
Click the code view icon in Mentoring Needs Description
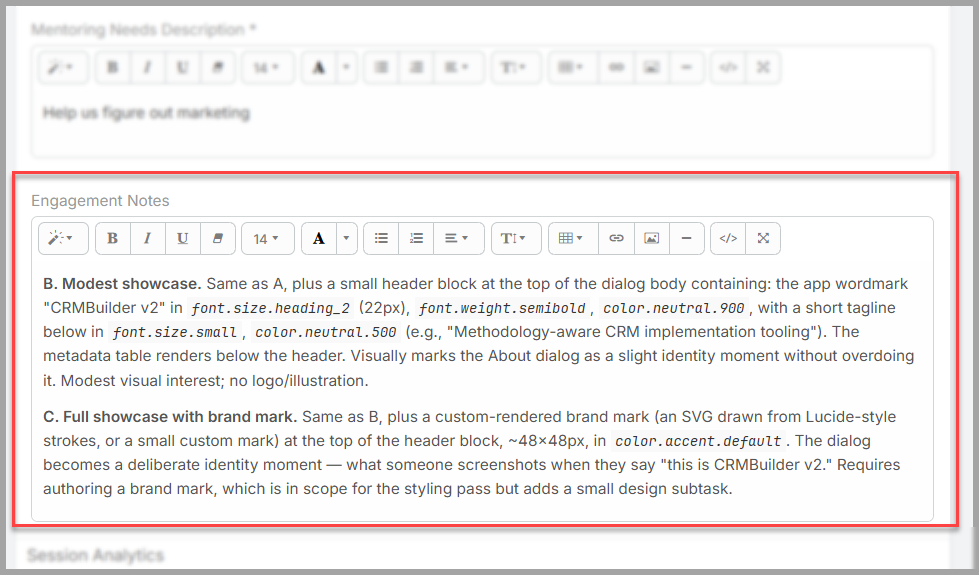[728, 67]
